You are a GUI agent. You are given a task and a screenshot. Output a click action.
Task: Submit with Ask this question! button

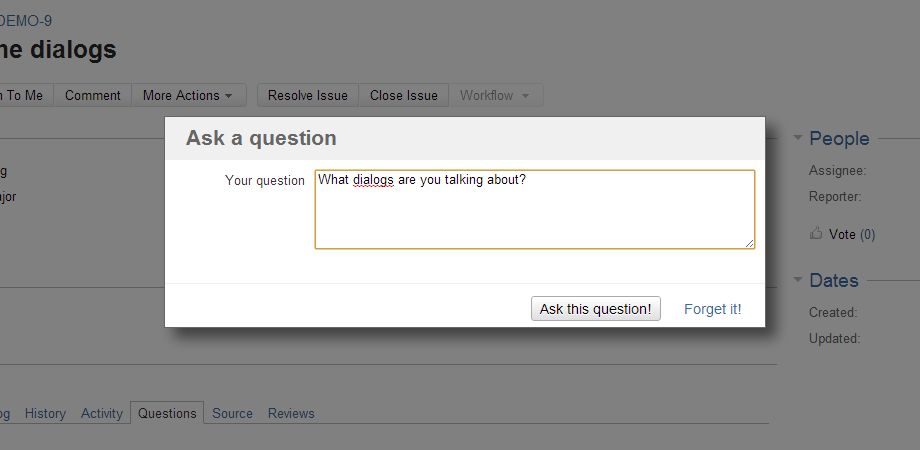(x=595, y=309)
